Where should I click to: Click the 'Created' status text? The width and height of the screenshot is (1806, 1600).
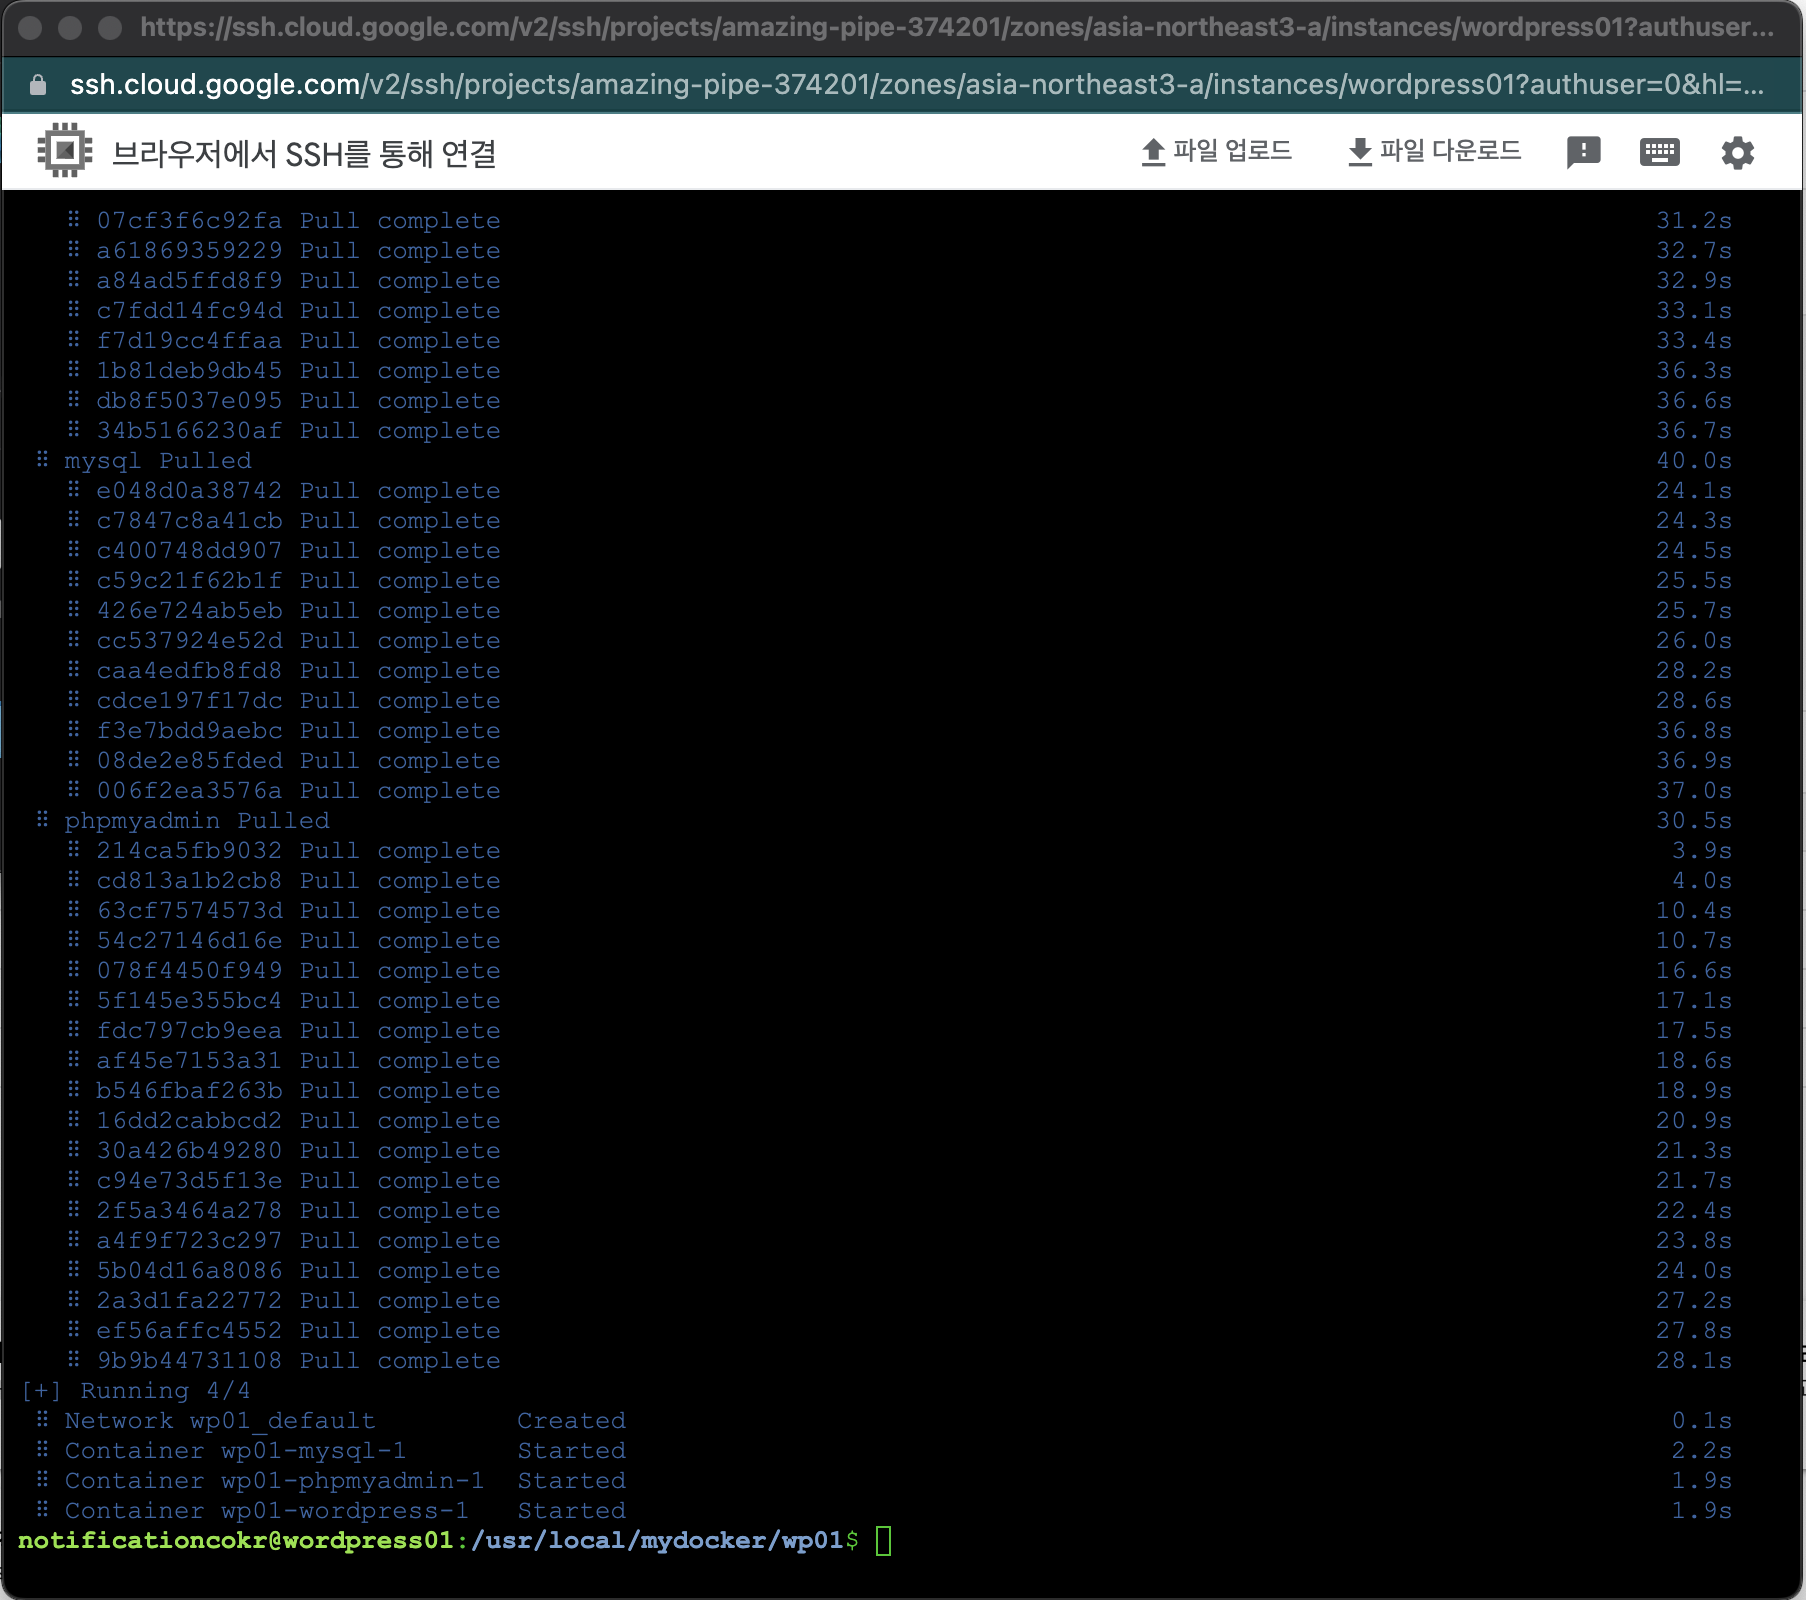tap(571, 1421)
